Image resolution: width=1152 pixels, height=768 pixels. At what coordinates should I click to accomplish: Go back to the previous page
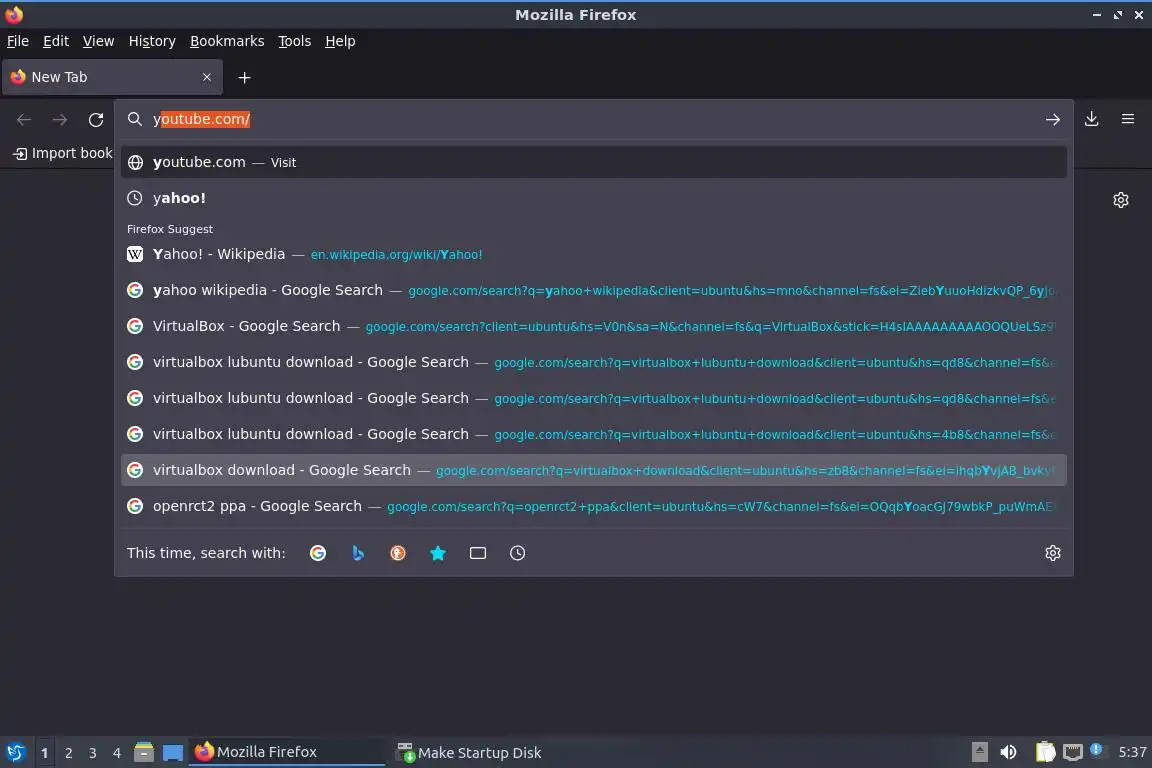click(24, 119)
